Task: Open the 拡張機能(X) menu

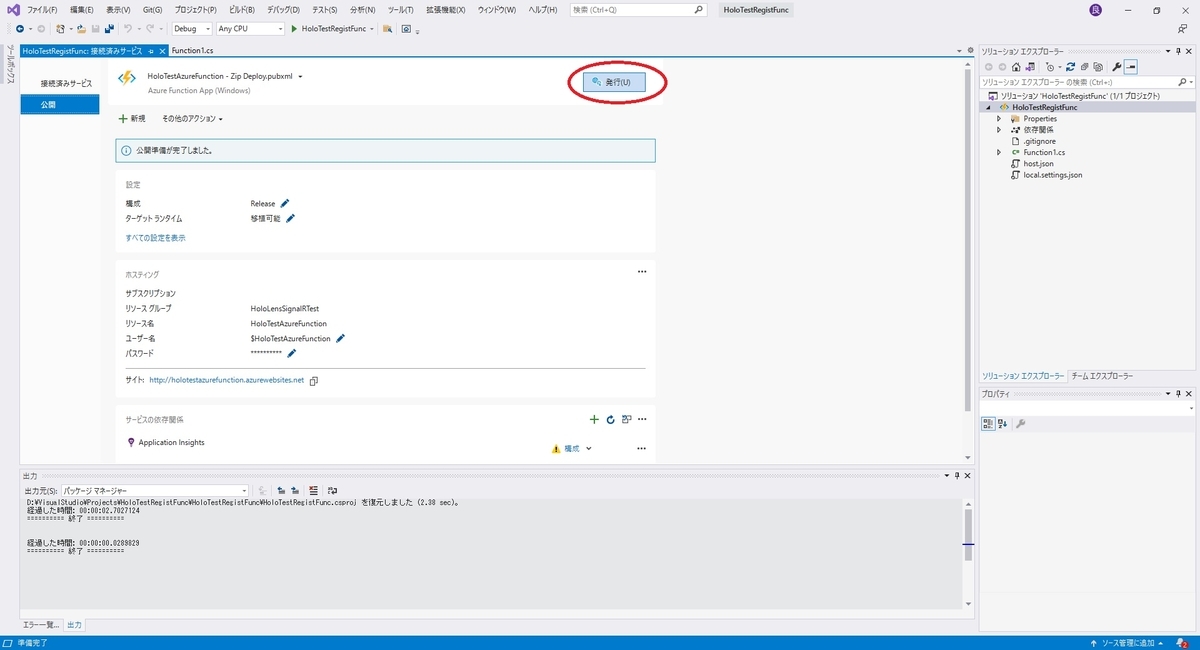Action: tap(445, 9)
